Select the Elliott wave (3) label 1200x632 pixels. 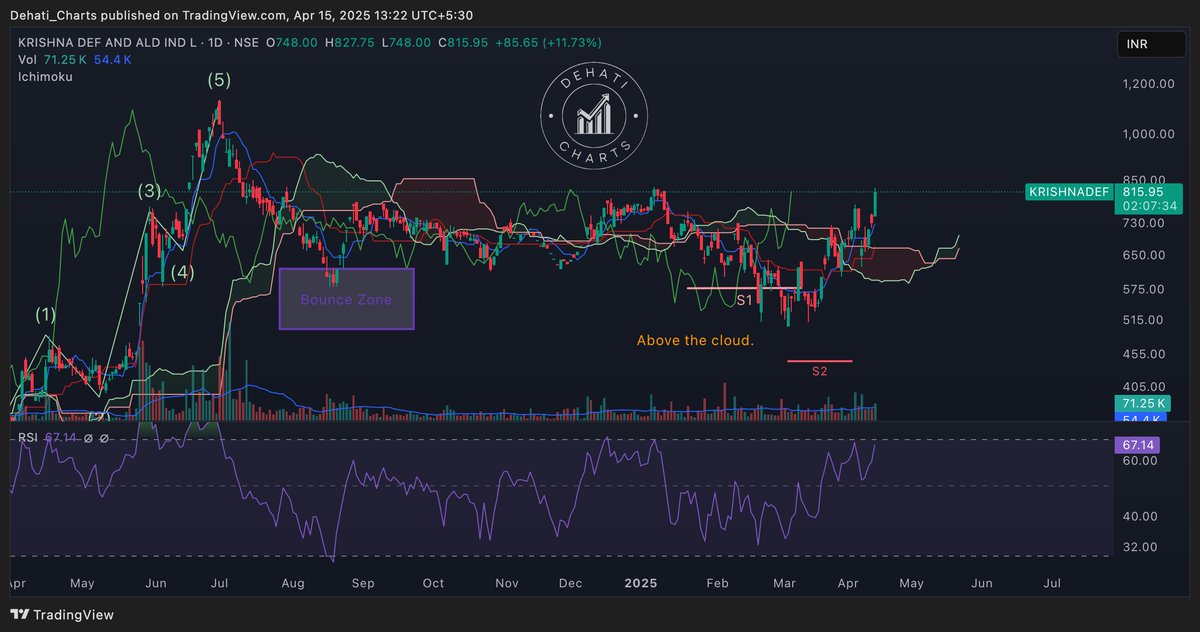click(149, 191)
